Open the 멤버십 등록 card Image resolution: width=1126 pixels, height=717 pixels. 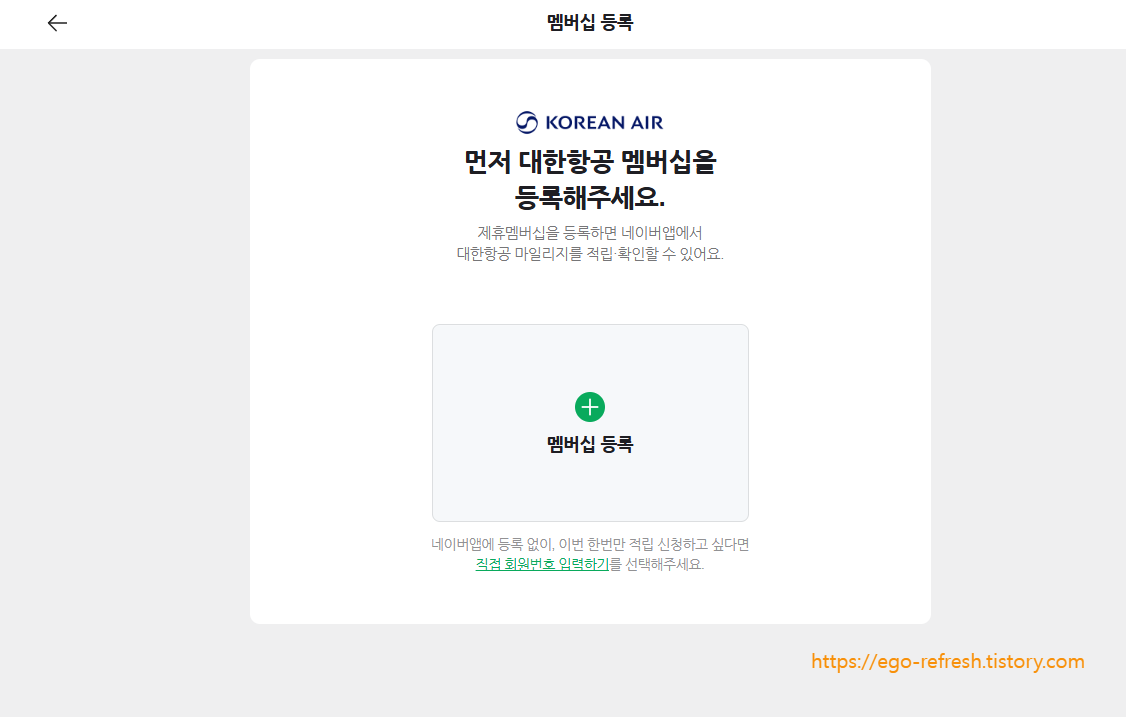click(x=590, y=422)
